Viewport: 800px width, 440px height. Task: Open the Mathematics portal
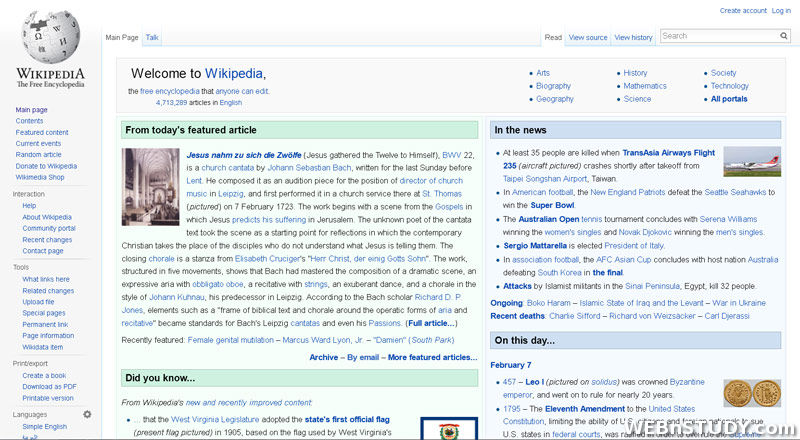pos(645,86)
